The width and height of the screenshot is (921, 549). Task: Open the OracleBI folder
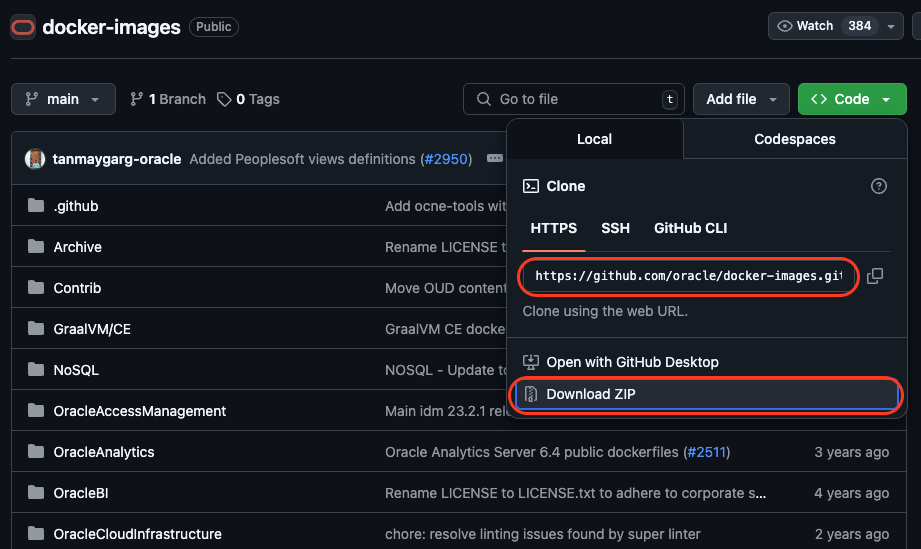80,493
